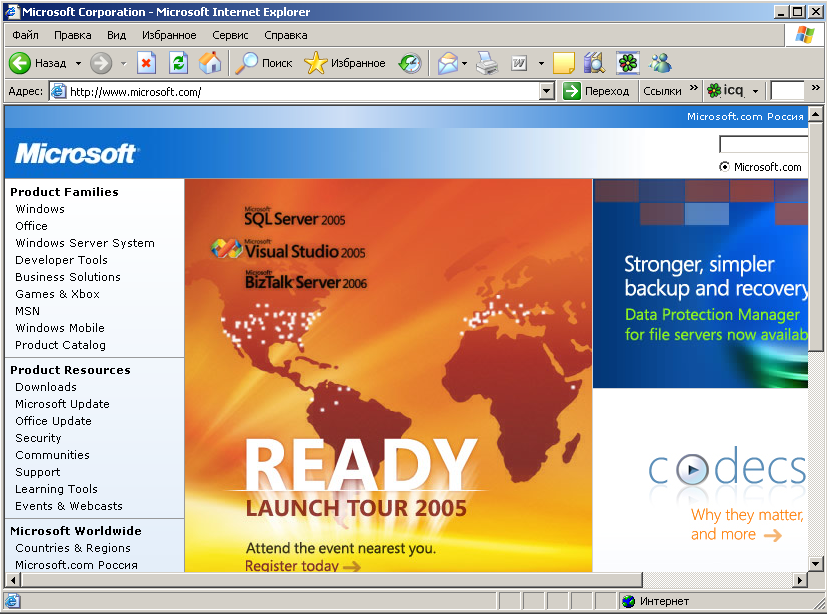The width and height of the screenshot is (827, 614).
Task: Click the Internet Explorer title bar icon
Action: (x=11, y=12)
